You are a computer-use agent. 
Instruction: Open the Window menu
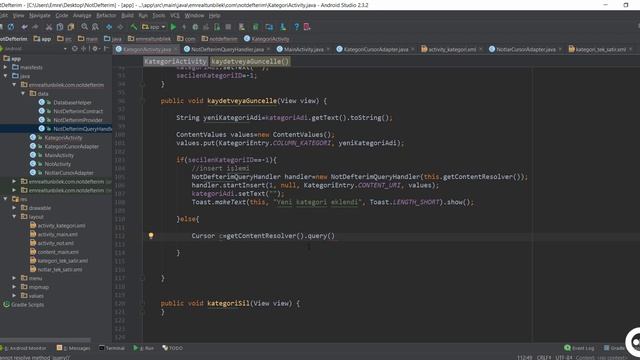pos(194,16)
